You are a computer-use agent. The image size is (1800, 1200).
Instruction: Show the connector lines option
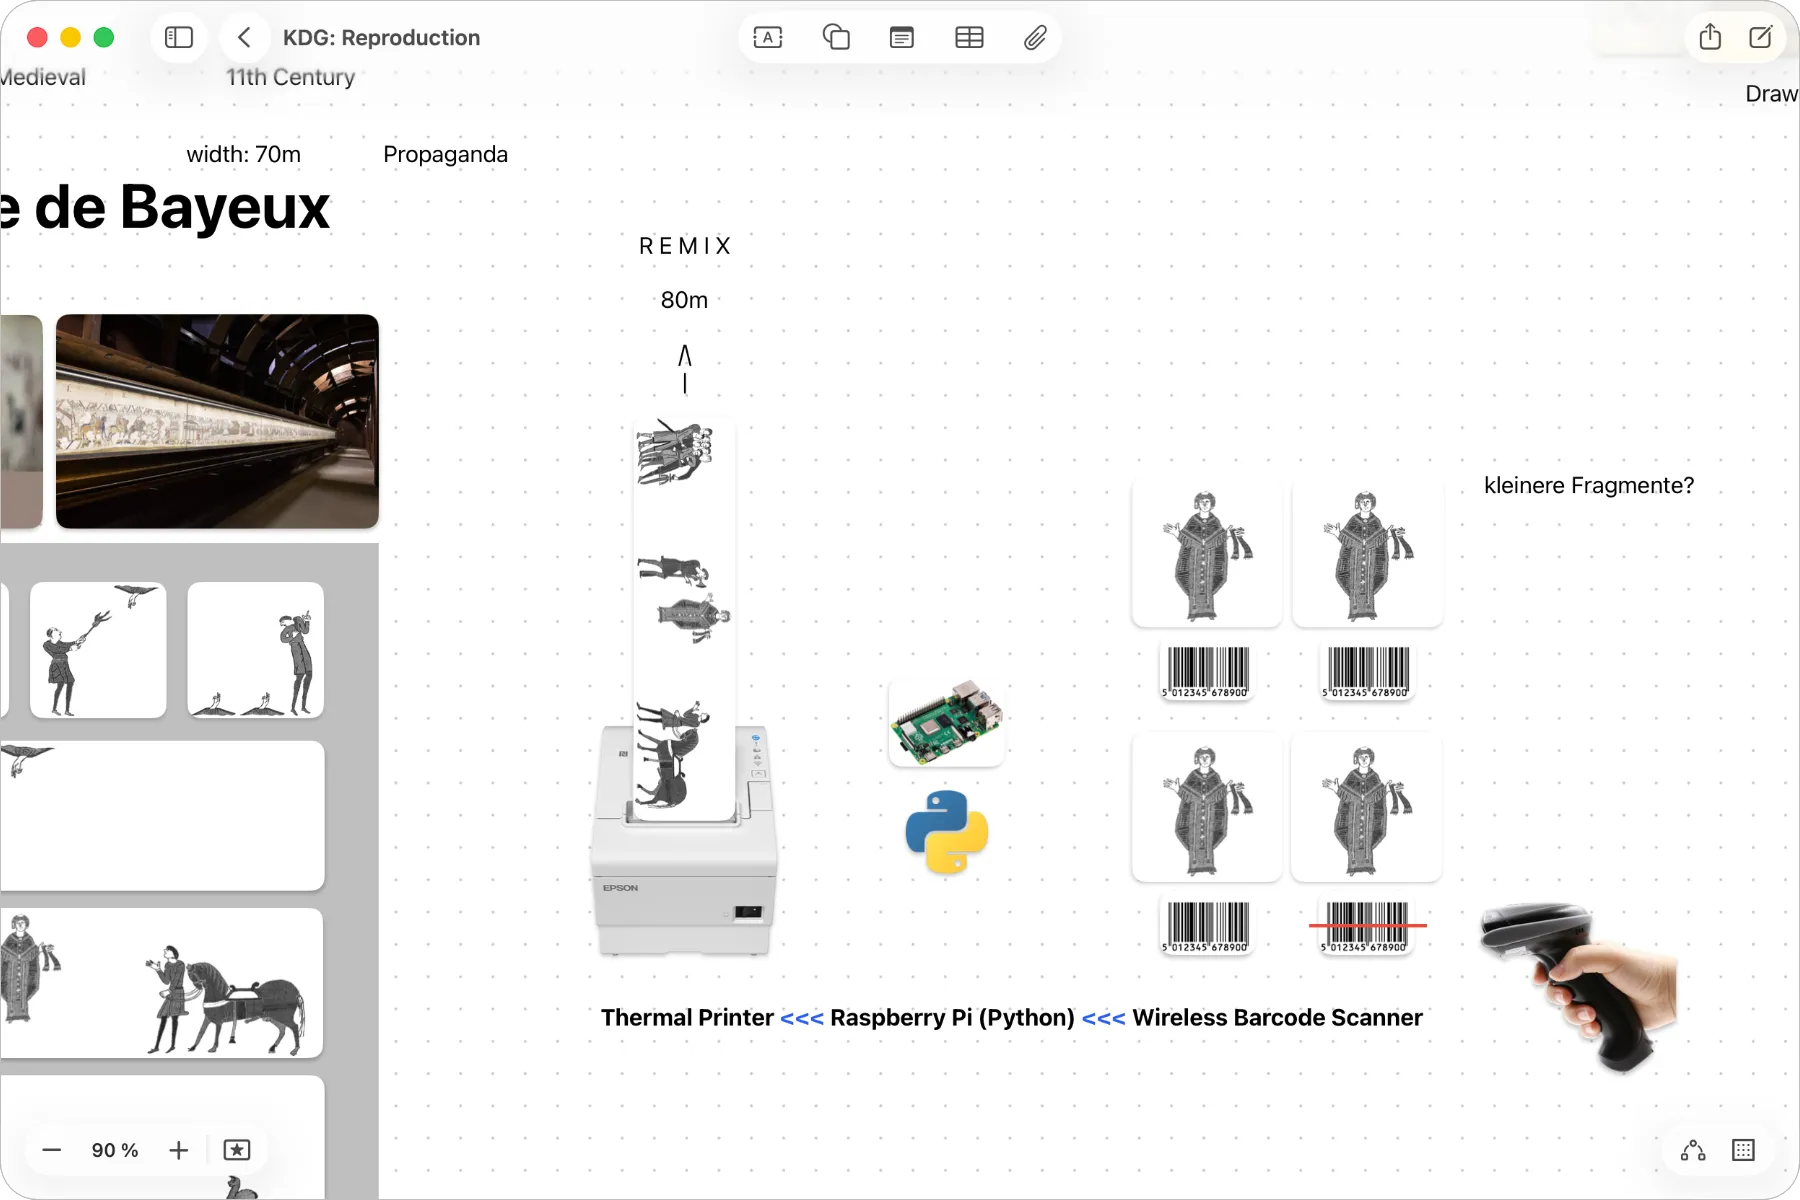1693,1150
